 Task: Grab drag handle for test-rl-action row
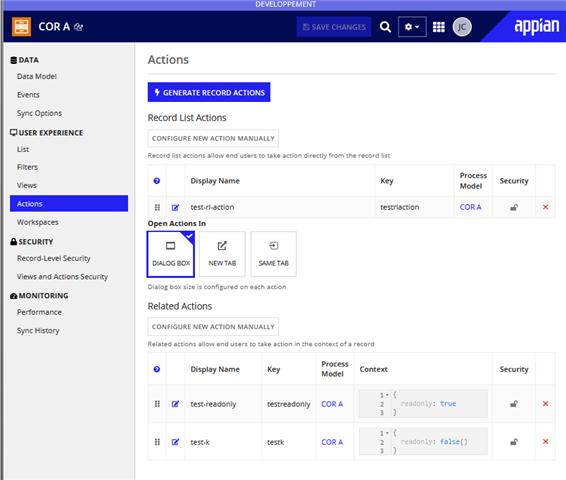(157, 207)
